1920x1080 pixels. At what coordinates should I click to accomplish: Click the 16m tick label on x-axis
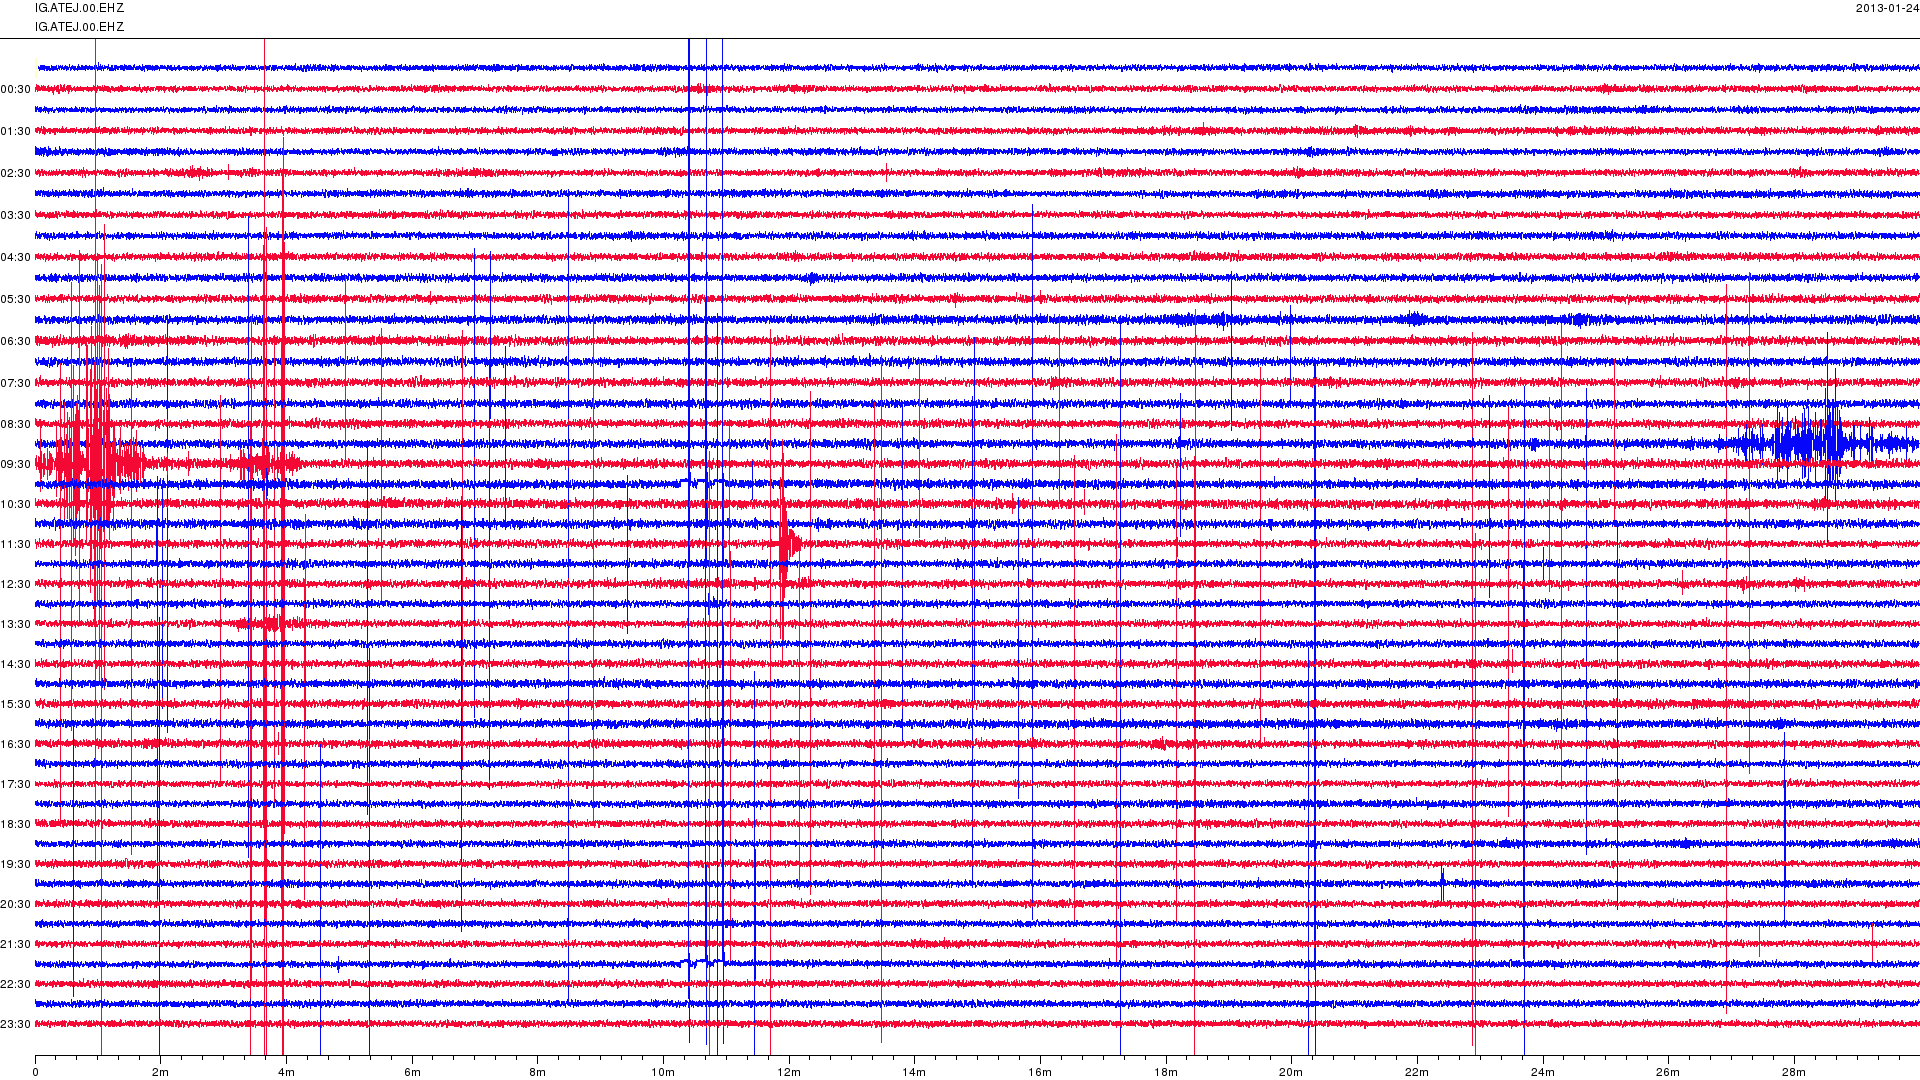click(1040, 1073)
